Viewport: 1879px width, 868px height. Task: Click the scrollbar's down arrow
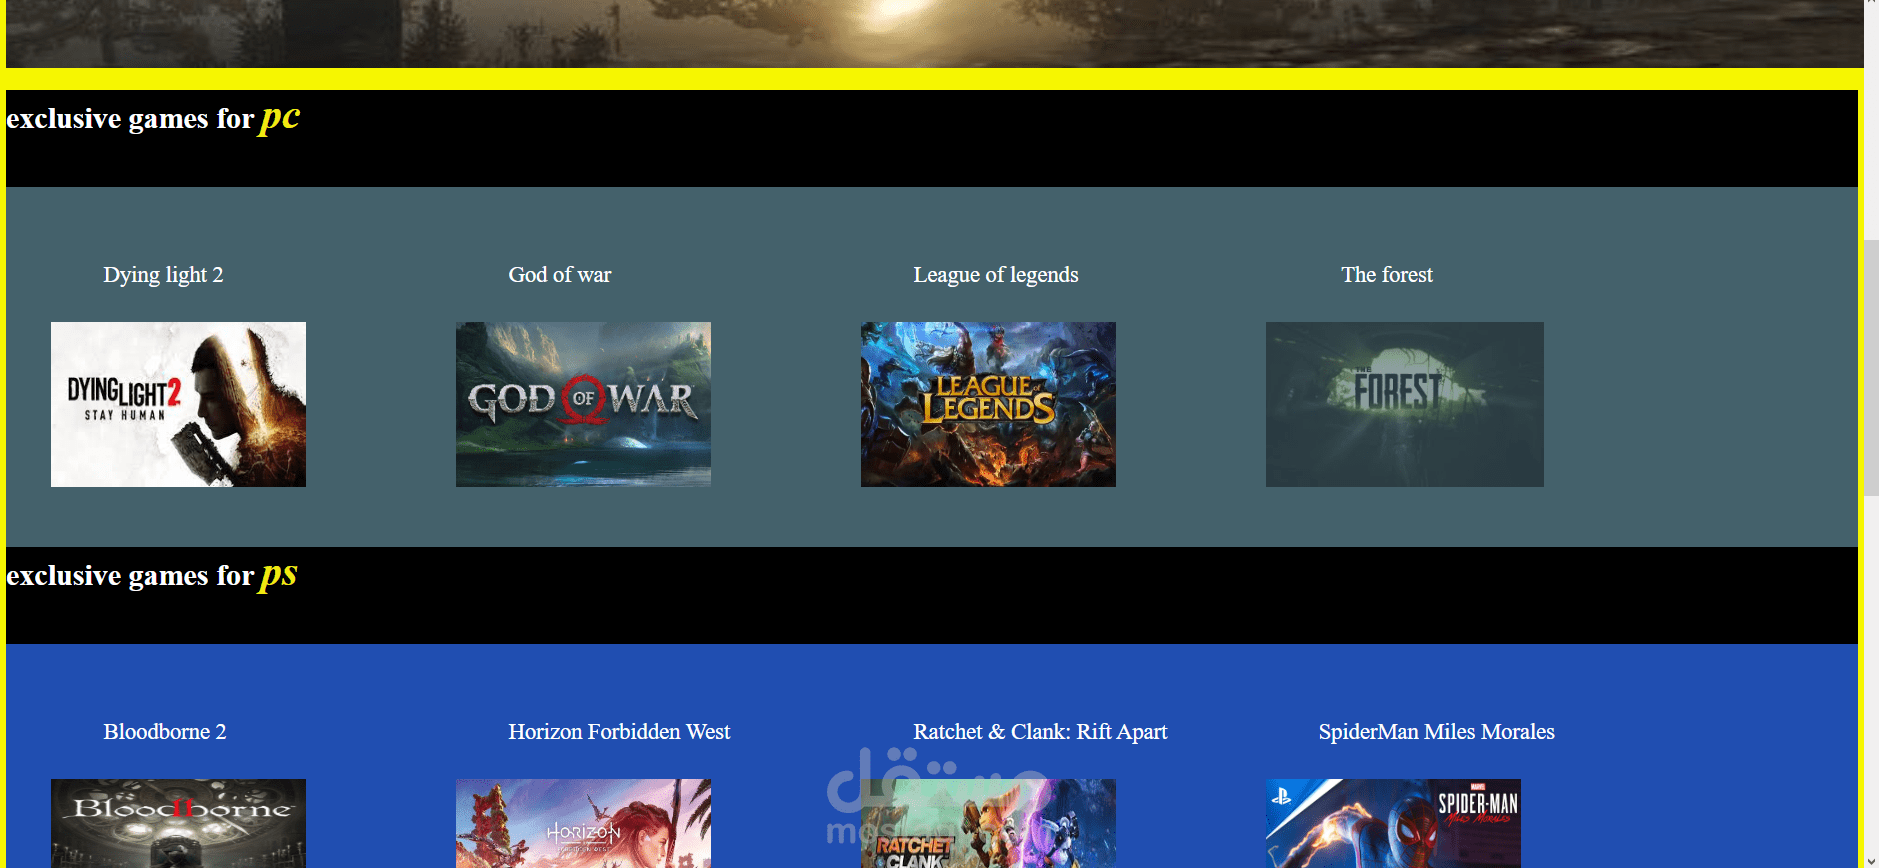pos(1871,860)
